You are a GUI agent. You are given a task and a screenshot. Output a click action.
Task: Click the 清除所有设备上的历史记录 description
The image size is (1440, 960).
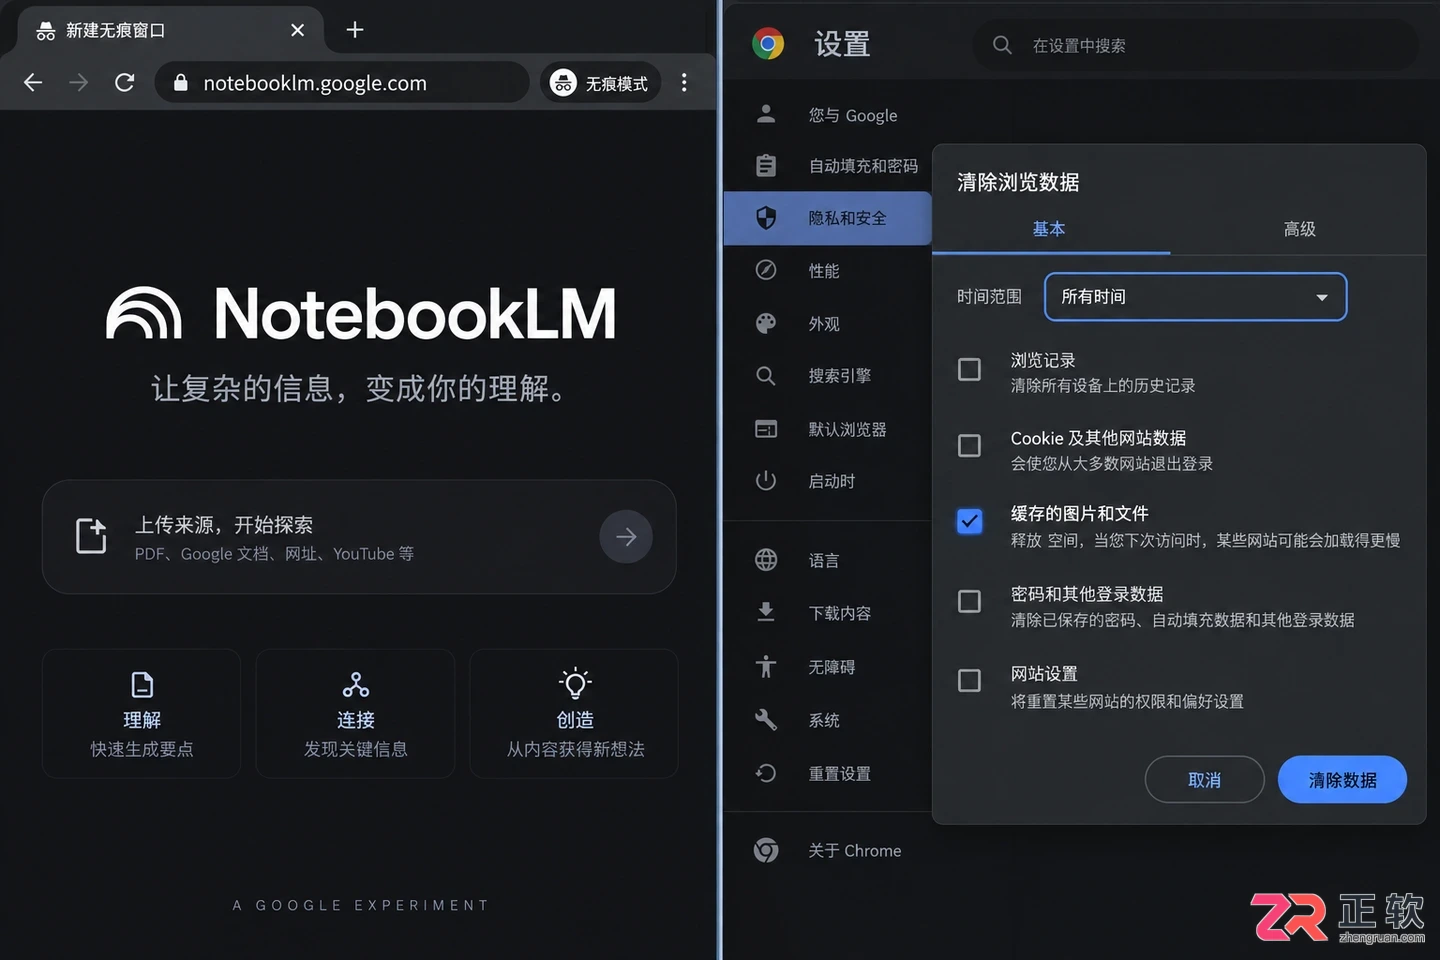pyautogui.click(x=1103, y=386)
